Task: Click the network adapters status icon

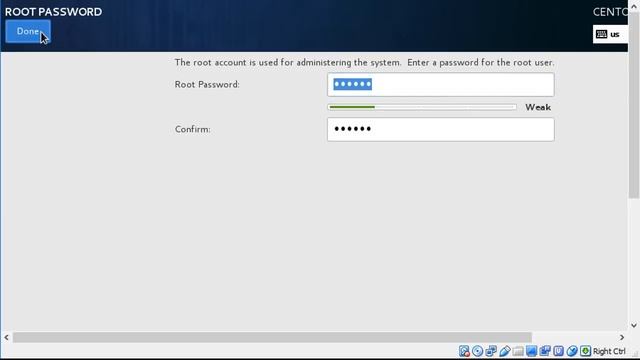Action: (x=491, y=351)
